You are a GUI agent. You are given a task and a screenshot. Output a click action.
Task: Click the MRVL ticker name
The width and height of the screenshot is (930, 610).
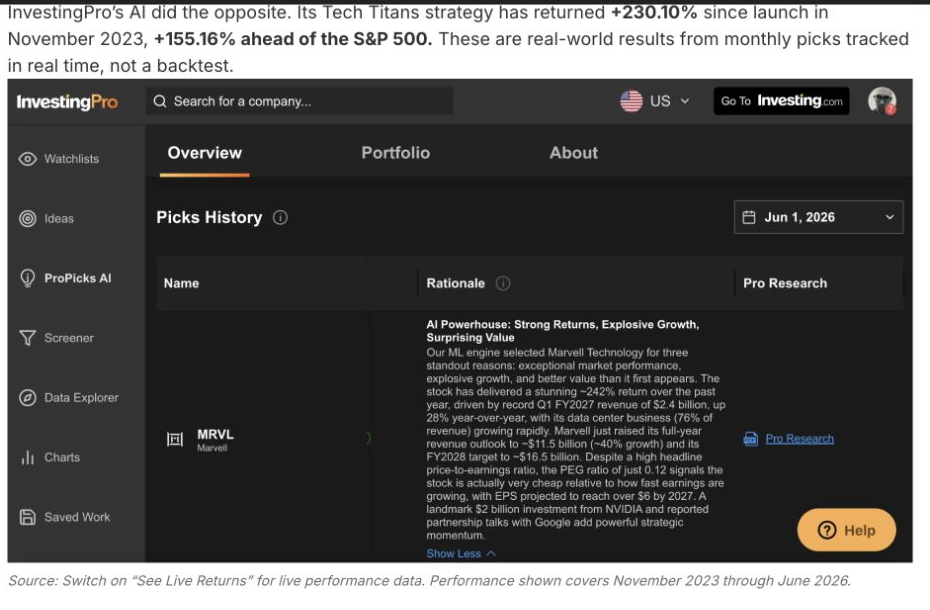point(215,434)
